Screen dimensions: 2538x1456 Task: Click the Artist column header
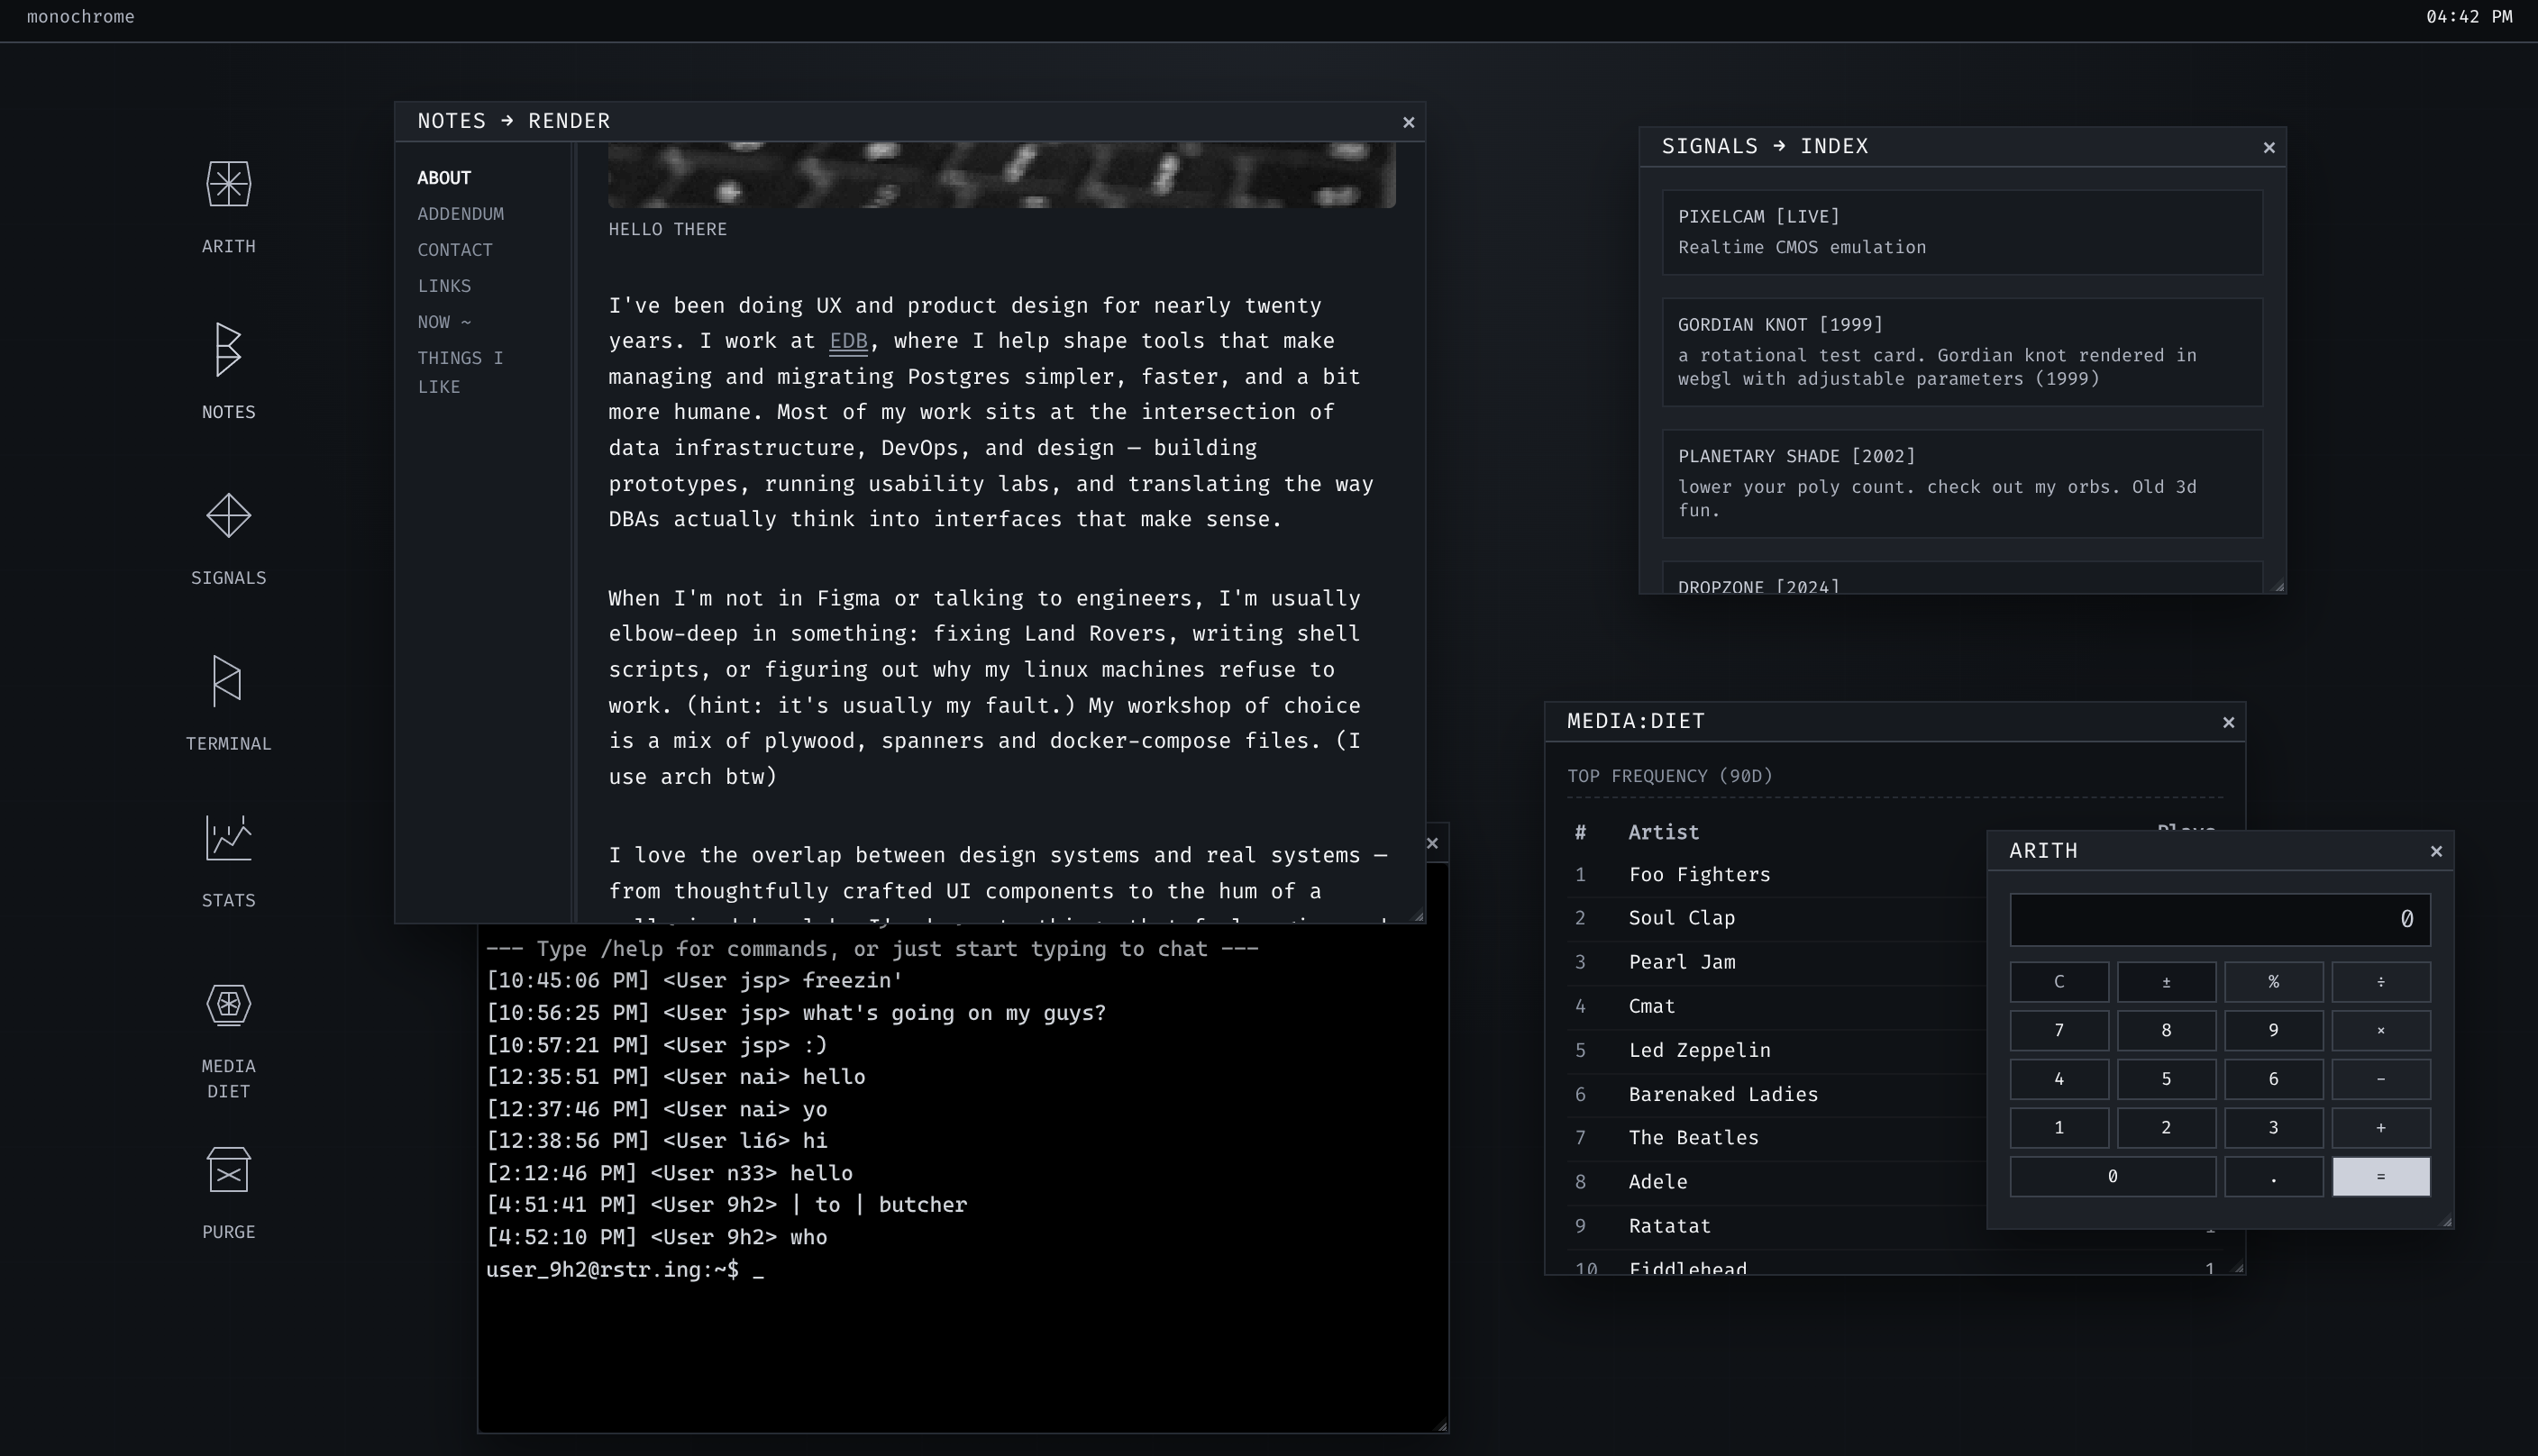pyautogui.click(x=1663, y=832)
